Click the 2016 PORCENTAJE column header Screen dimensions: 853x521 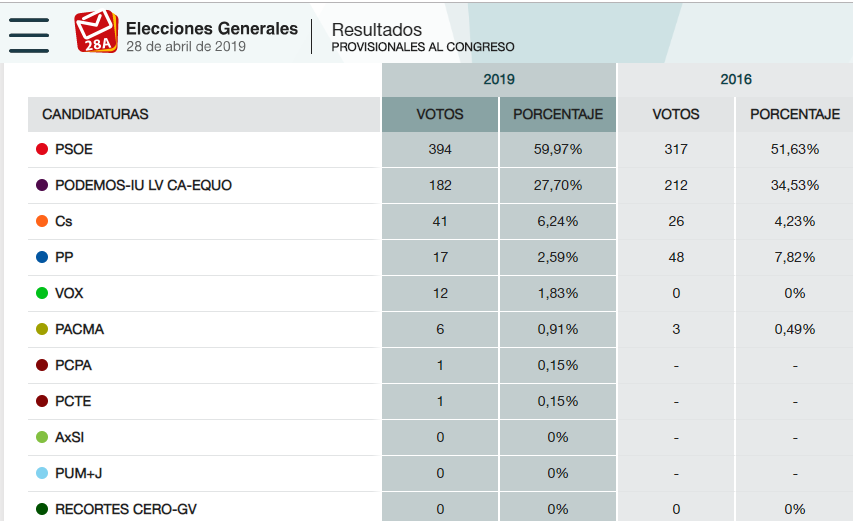[795, 114]
